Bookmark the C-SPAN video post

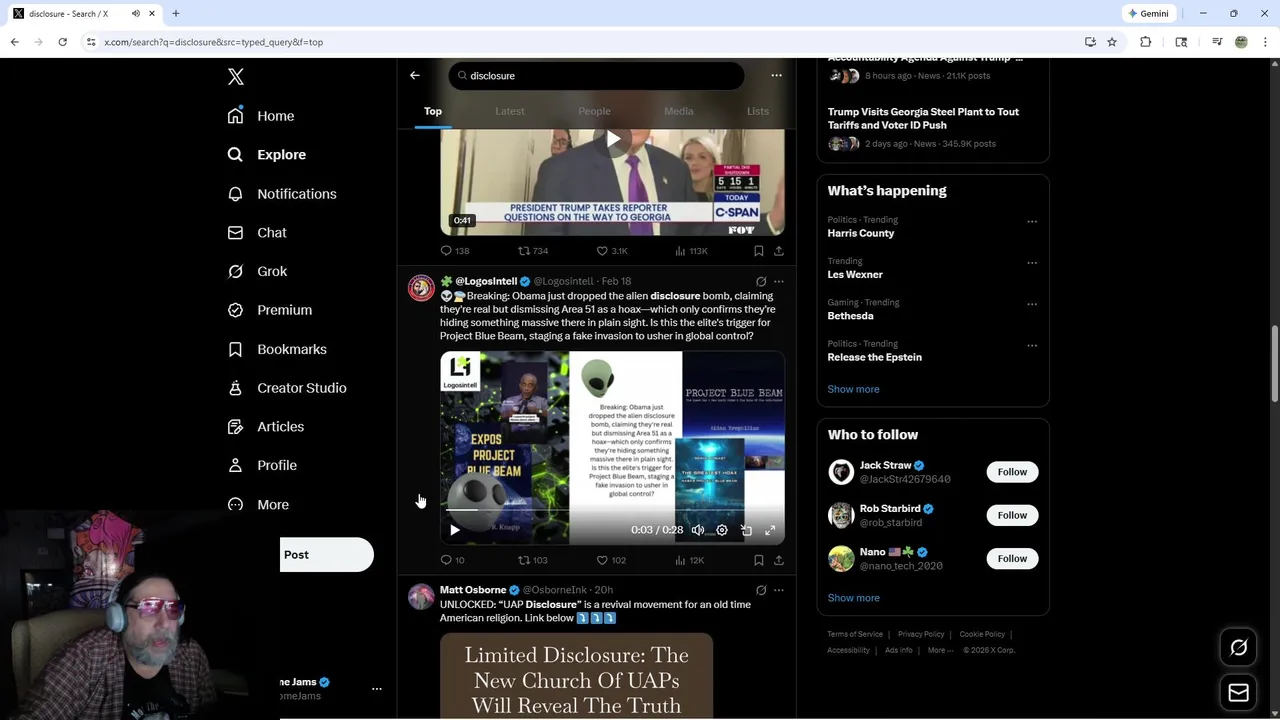(759, 251)
